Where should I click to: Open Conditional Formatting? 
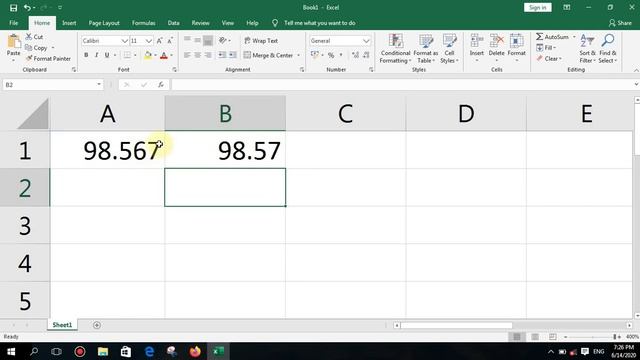click(x=395, y=49)
